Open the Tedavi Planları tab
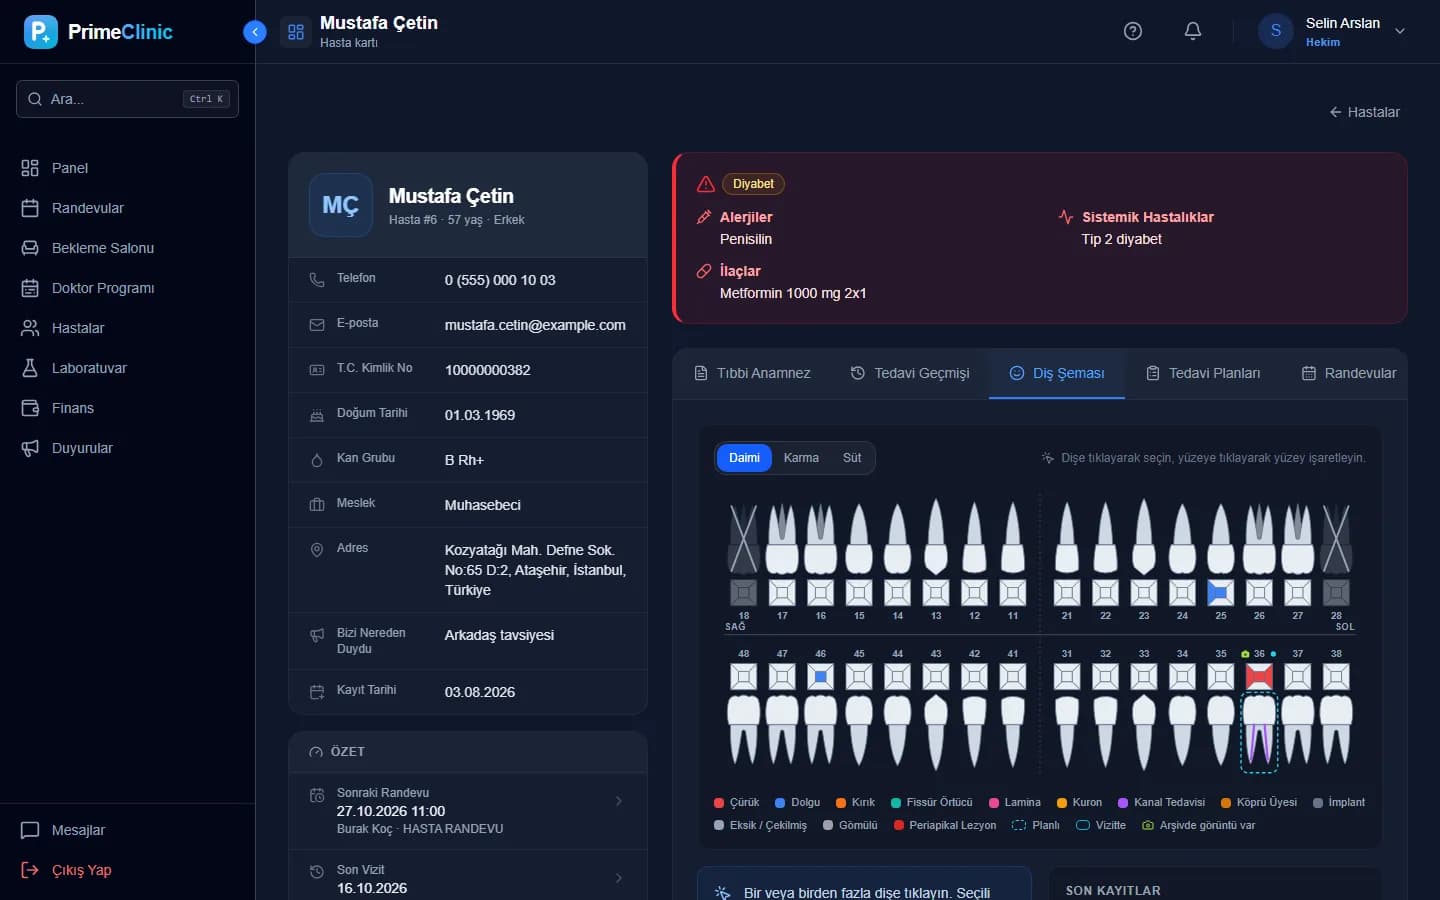The height and width of the screenshot is (900, 1440). pos(1203,373)
